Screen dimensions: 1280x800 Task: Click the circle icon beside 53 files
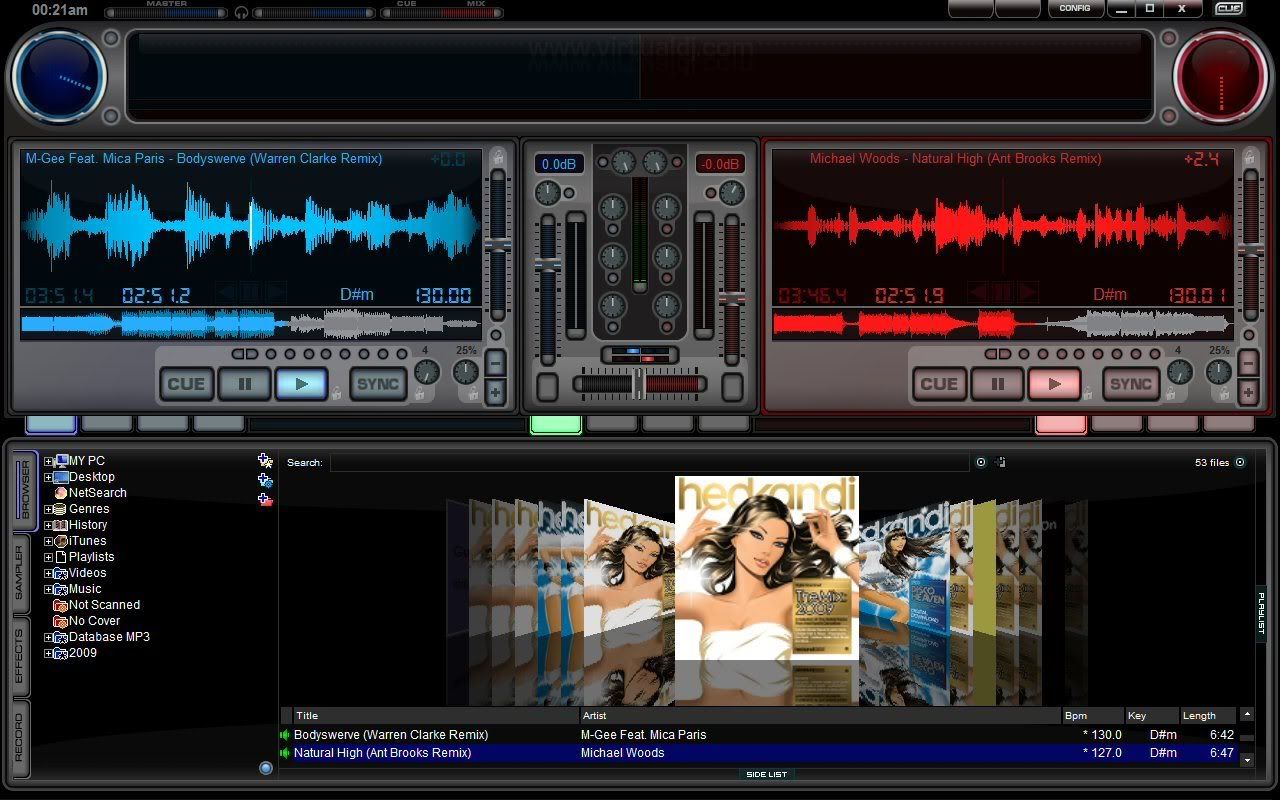1240,462
